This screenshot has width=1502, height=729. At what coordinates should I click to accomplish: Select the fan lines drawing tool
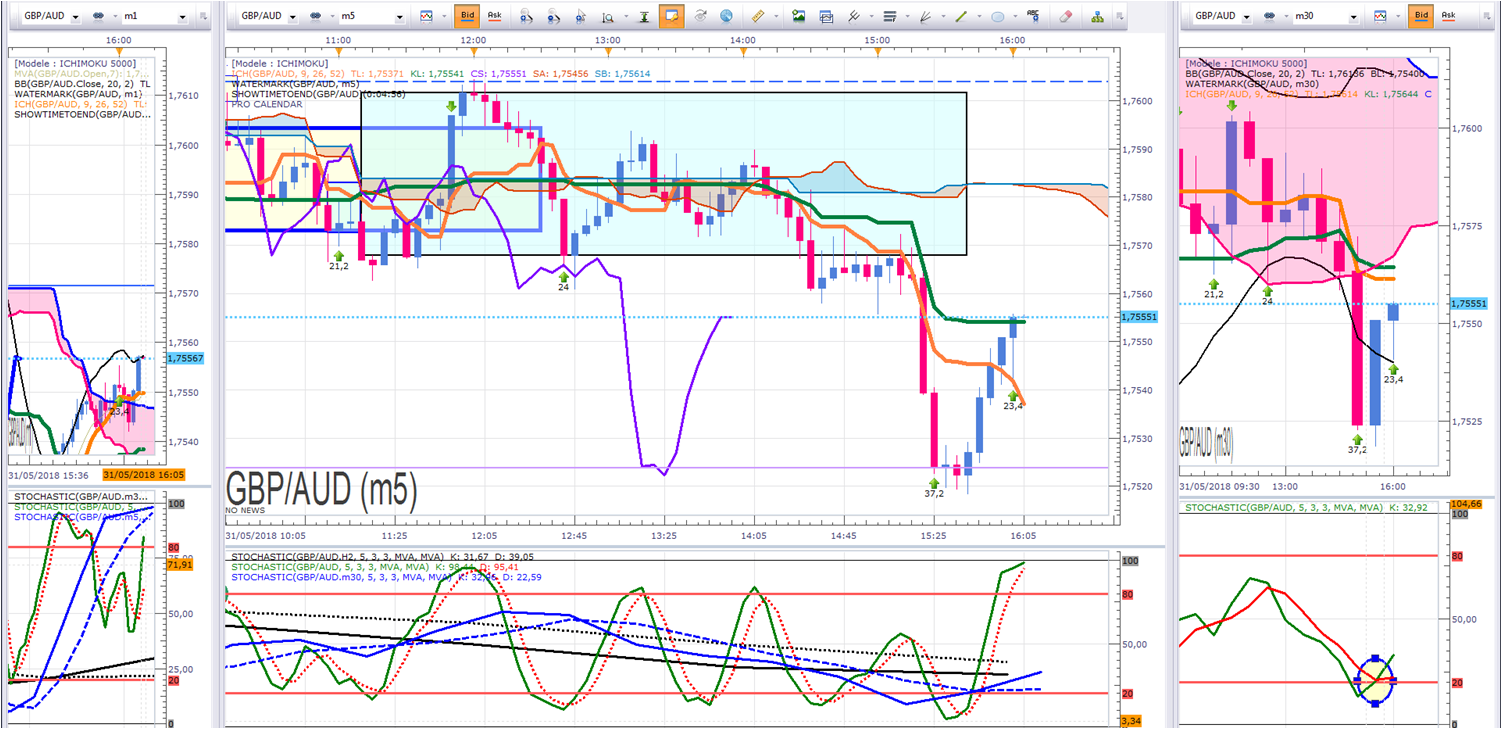tap(925, 16)
